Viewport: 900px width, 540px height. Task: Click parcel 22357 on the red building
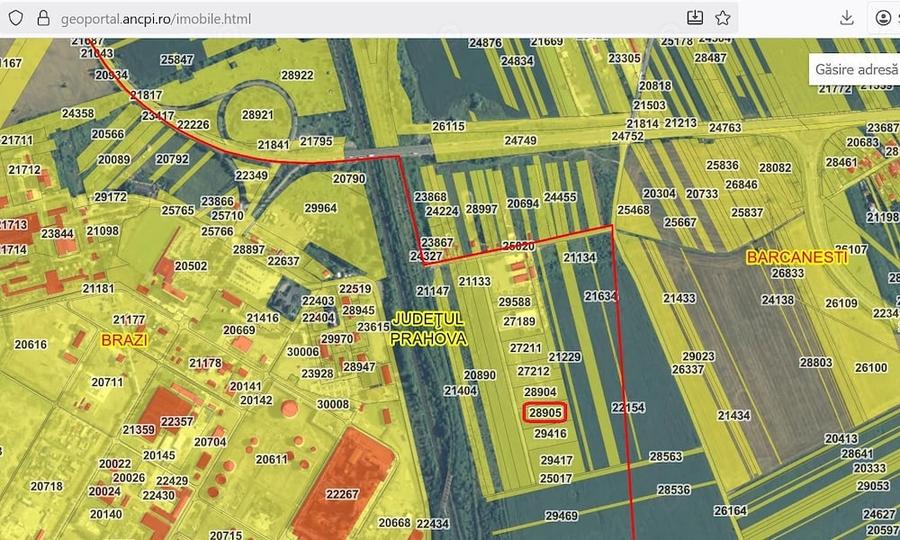(x=177, y=421)
